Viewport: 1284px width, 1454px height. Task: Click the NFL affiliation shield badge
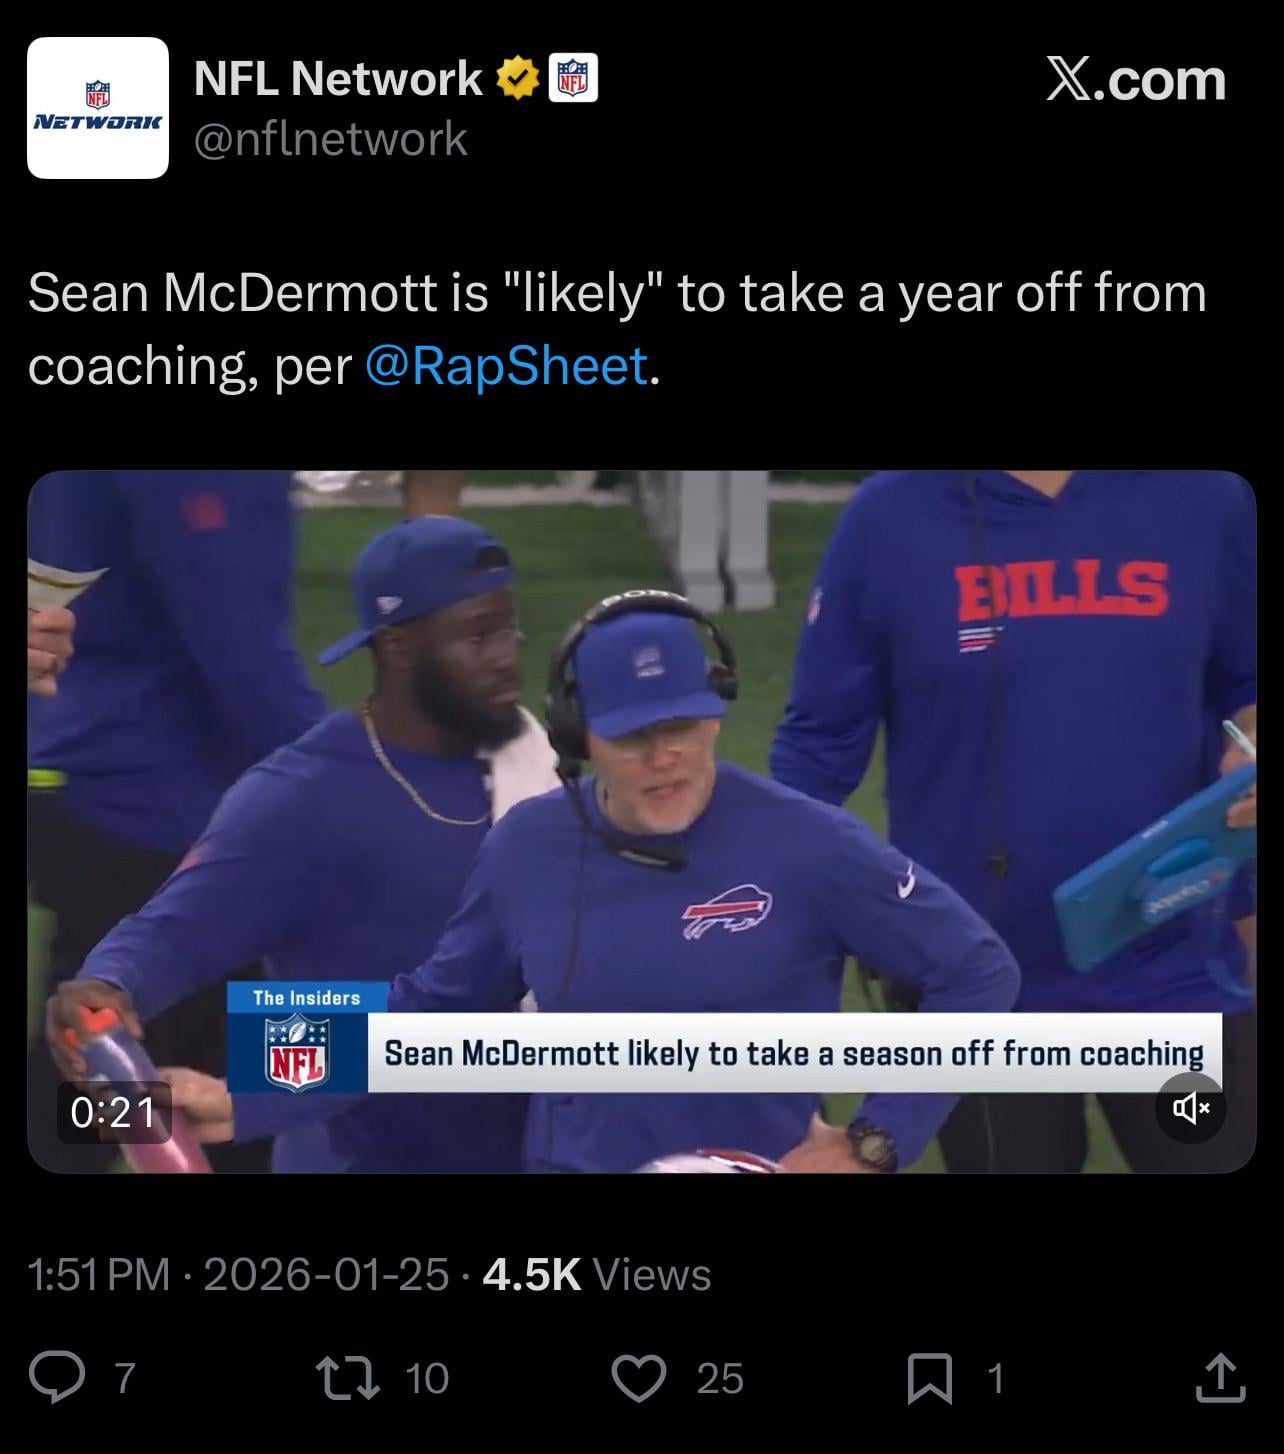point(573,79)
